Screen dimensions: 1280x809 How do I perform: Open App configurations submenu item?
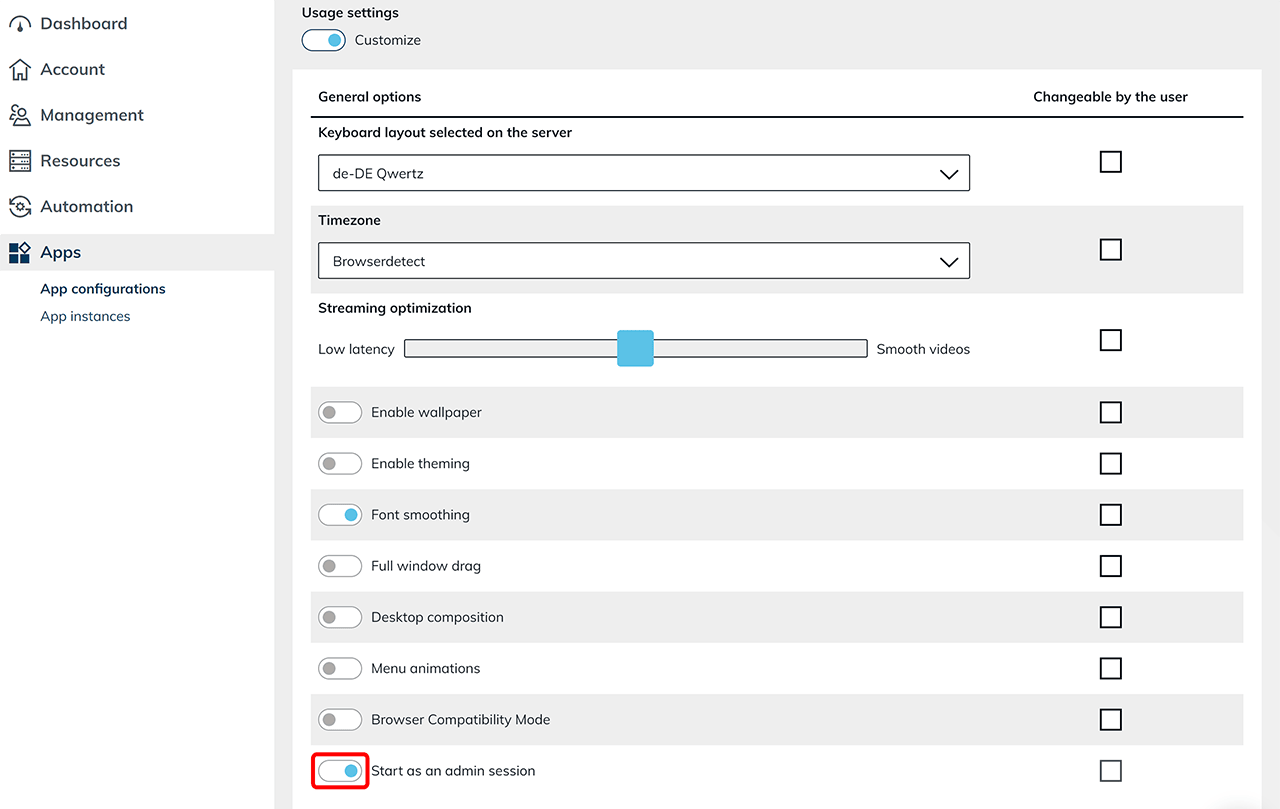(103, 289)
